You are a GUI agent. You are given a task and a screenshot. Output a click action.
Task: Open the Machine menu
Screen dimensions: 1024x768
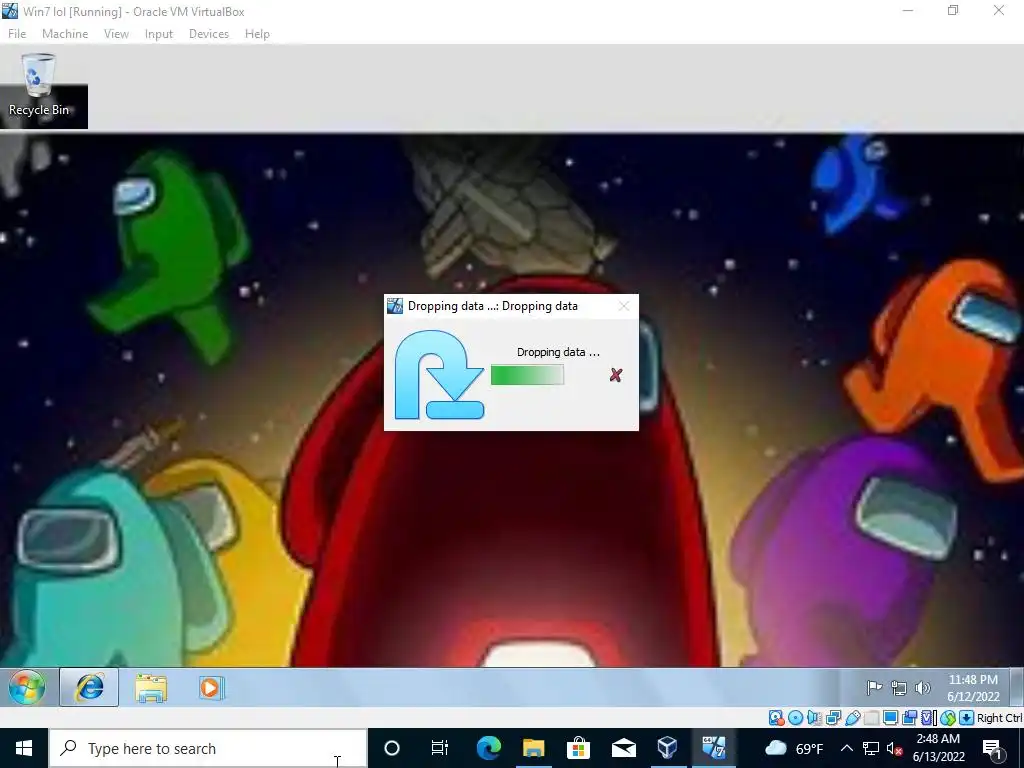[x=65, y=34]
